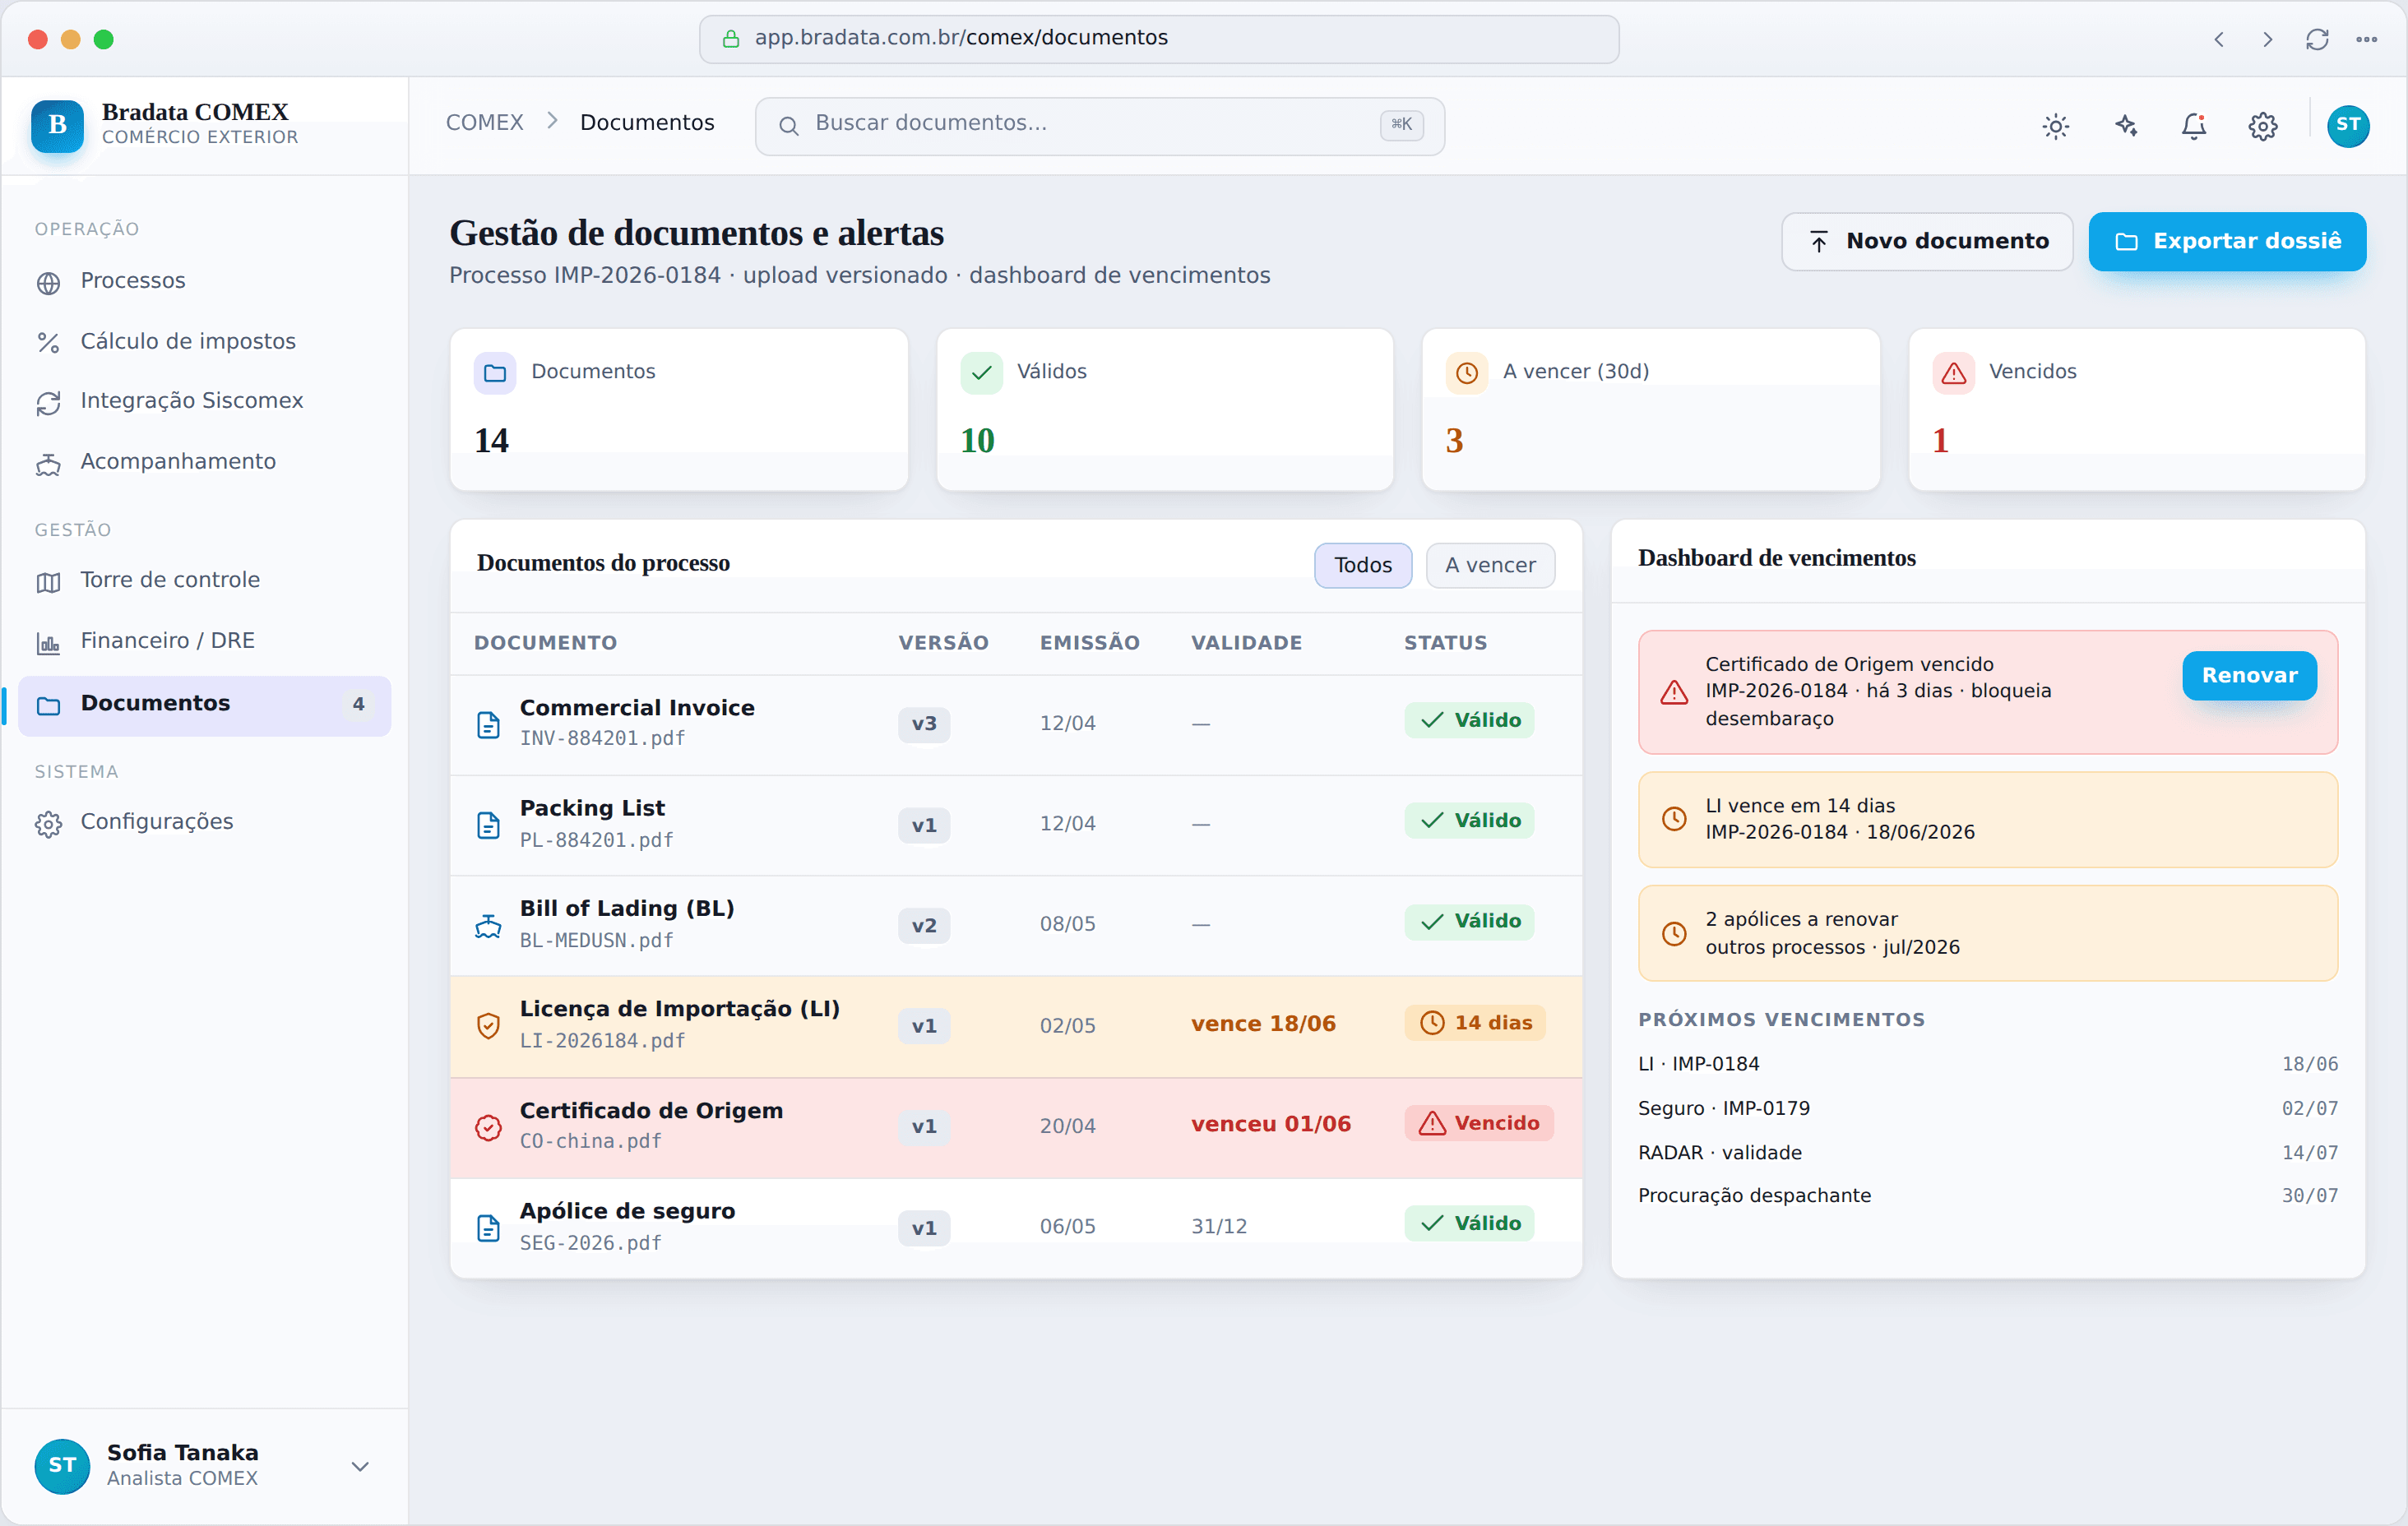The width and height of the screenshot is (2408, 1526).
Task: Click the STATUS column header
Action: tap(1445, 644)
